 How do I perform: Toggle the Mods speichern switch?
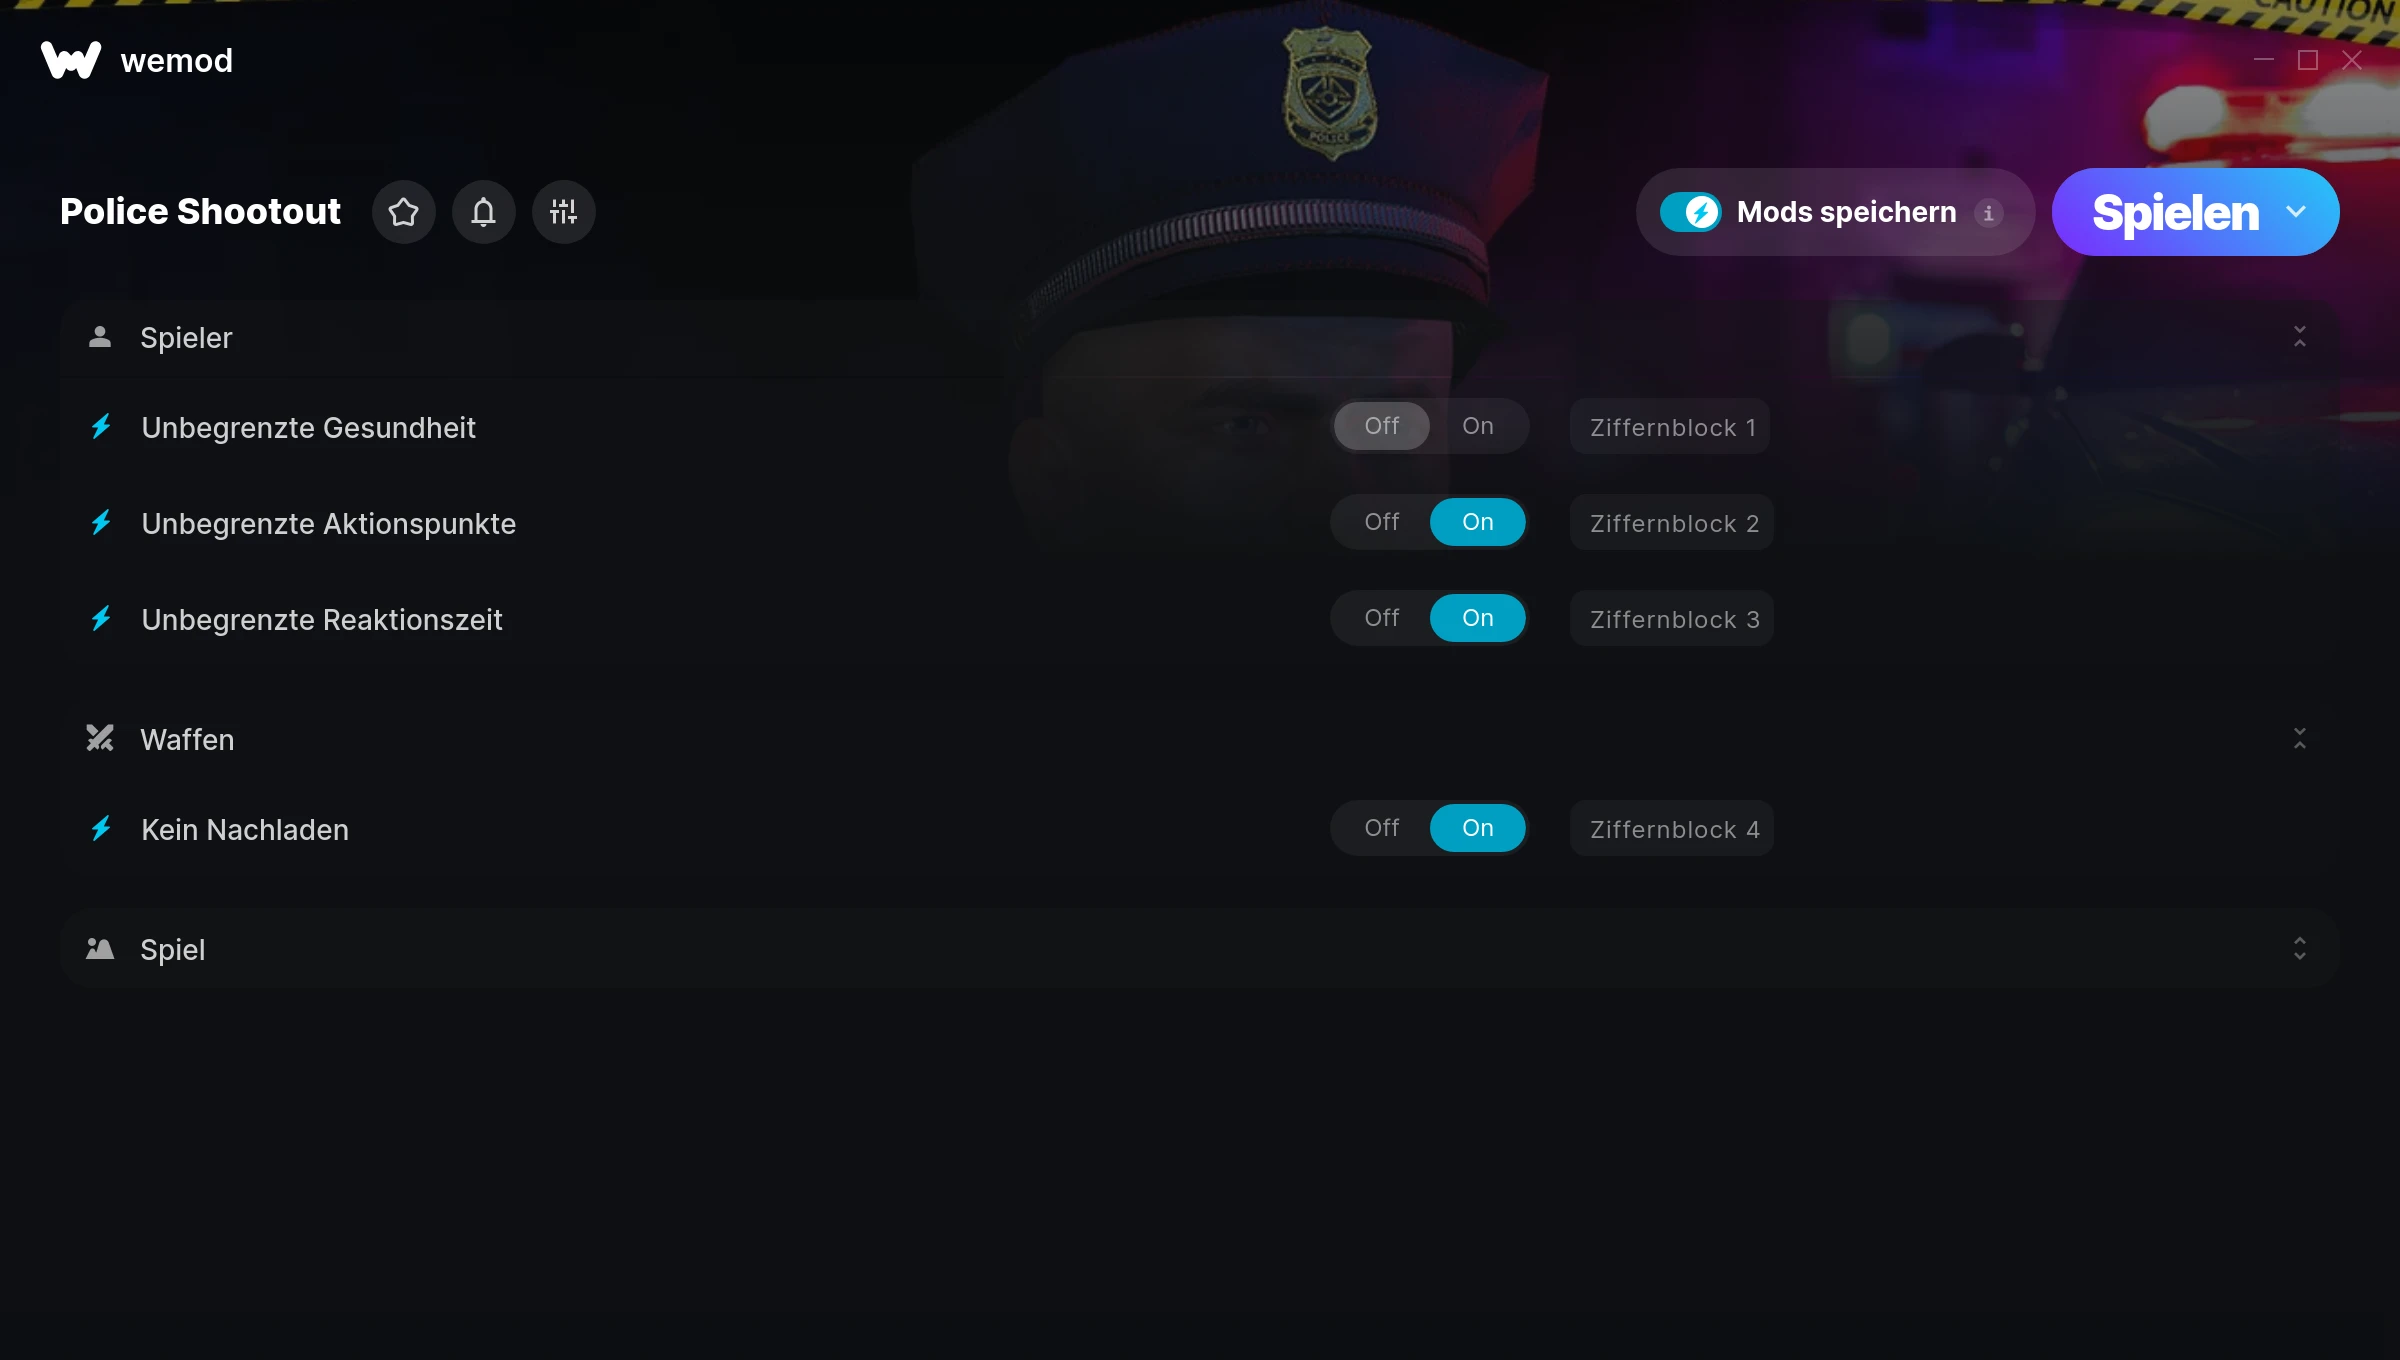point(1691,212)
